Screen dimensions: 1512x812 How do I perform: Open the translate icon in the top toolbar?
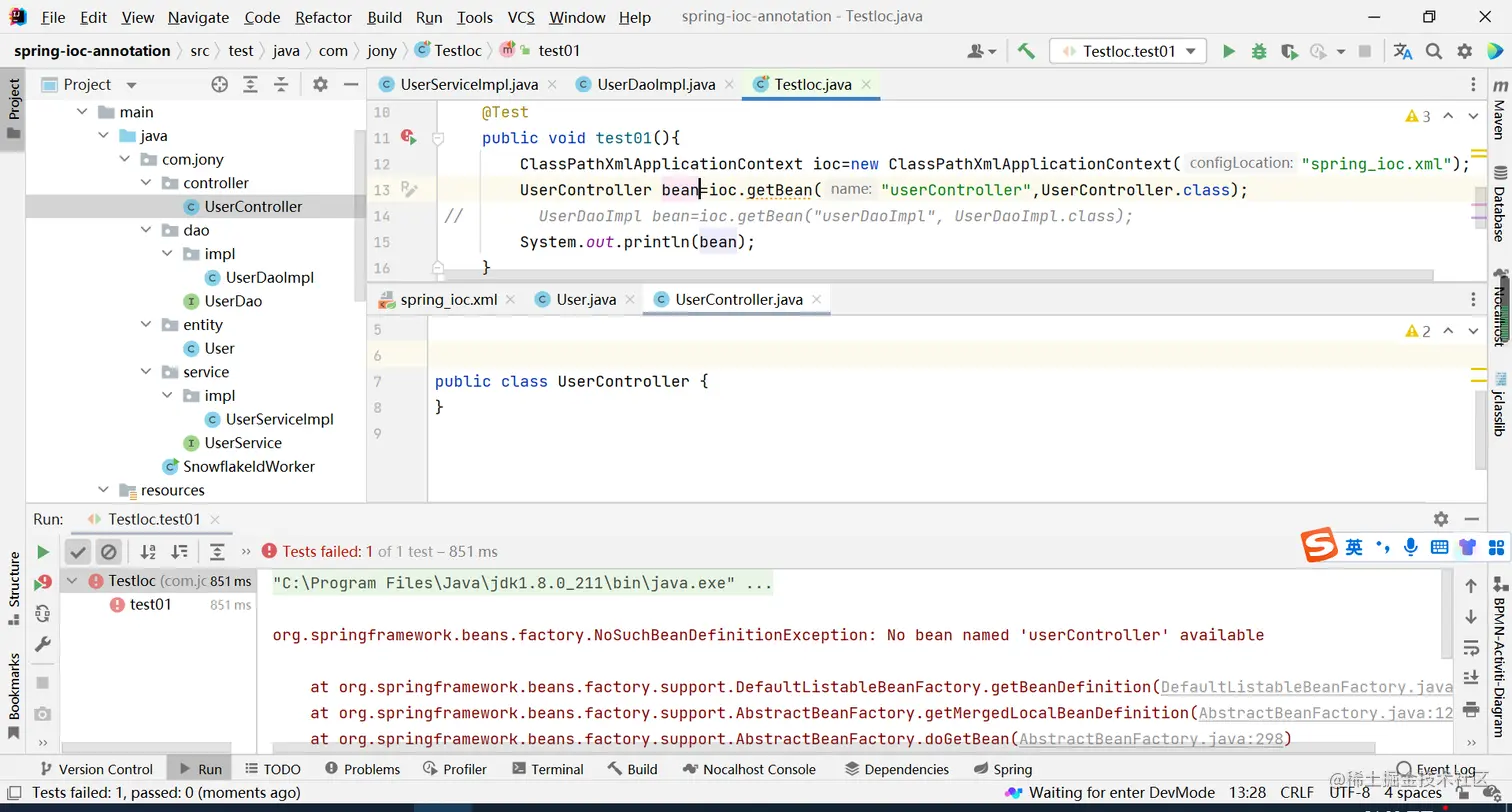(x=1403, y=51)
